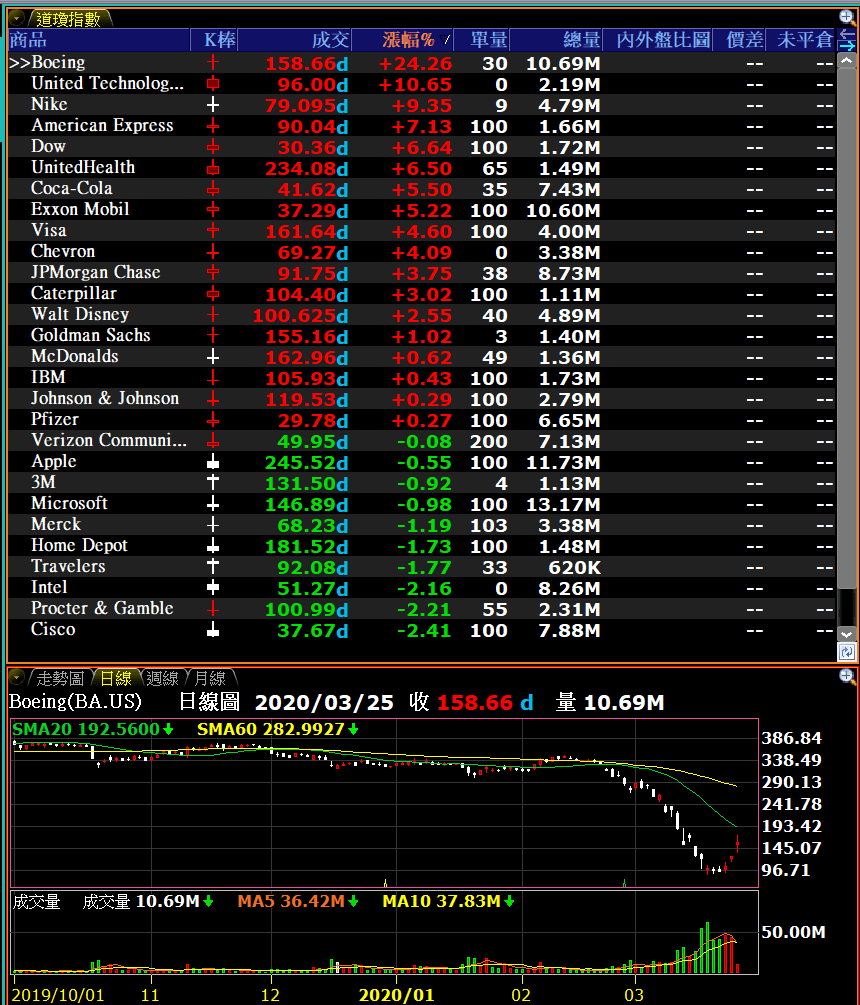
Task: Select the Exxon Mobil row
Action: 422,210
